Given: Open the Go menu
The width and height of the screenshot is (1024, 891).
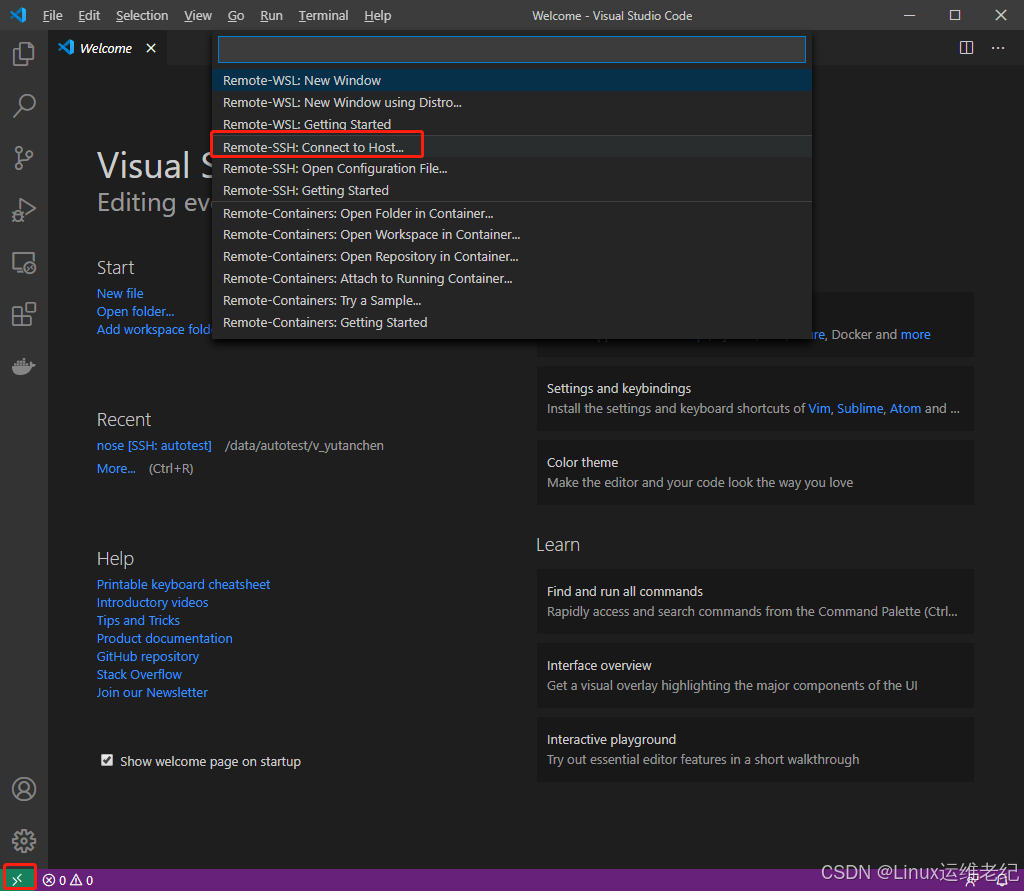Looking at the screenshot, I should [236, 15].
